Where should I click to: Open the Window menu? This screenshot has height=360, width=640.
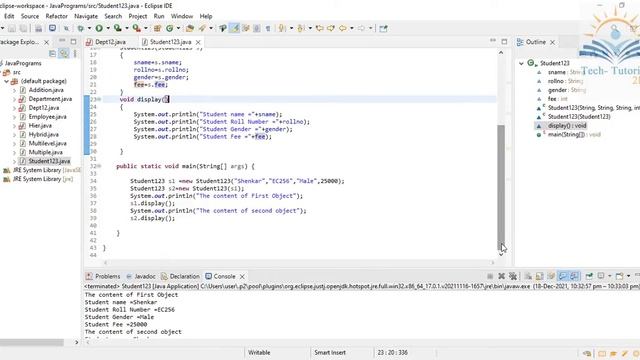coord(182,16)
